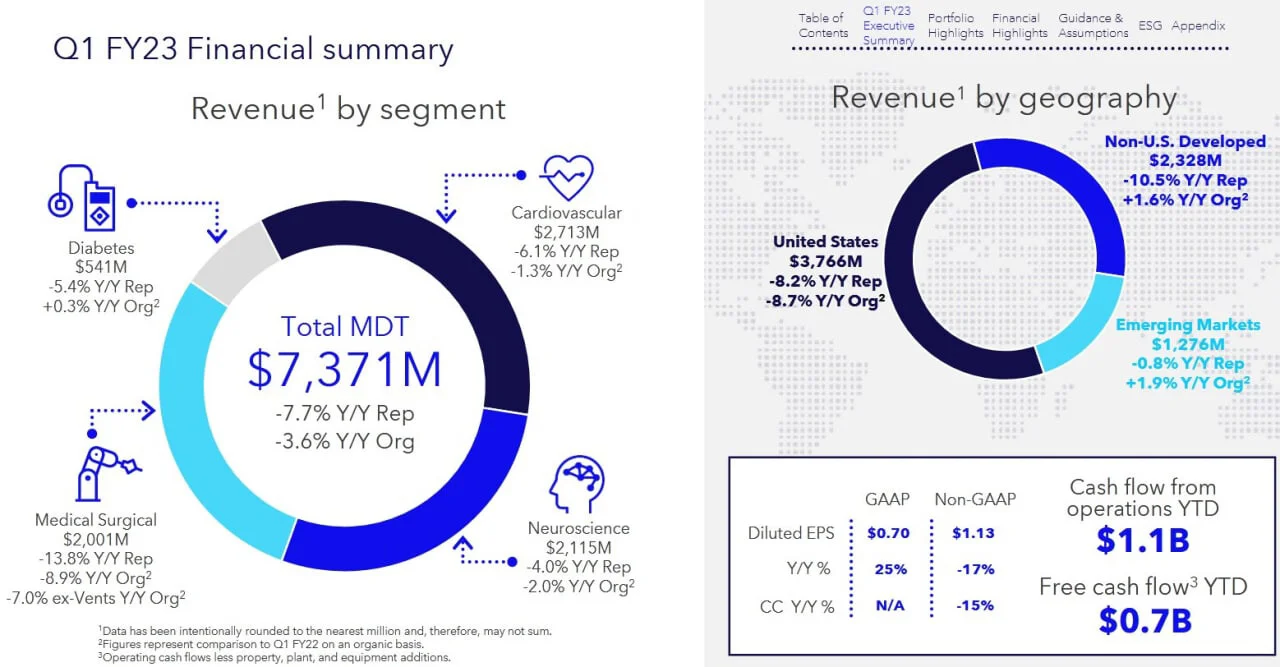Click the 'Total MDT' label
Viewport: 1280px width, 667px height.
click(344, 326)
